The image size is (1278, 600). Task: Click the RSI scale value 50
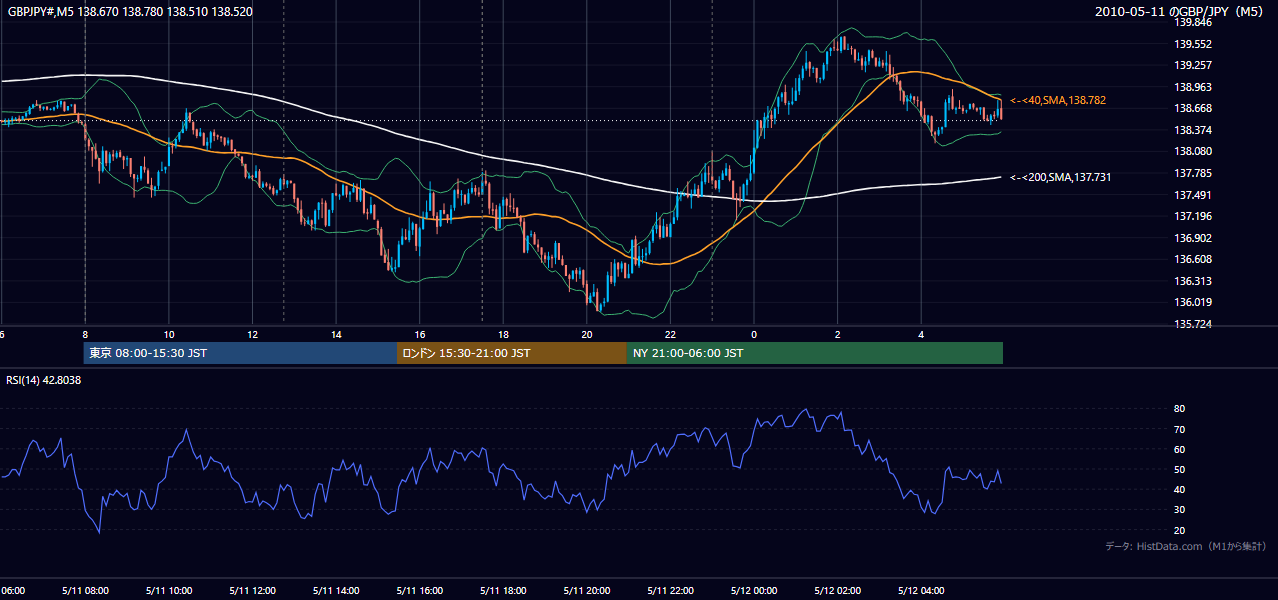coord(1180,469)
